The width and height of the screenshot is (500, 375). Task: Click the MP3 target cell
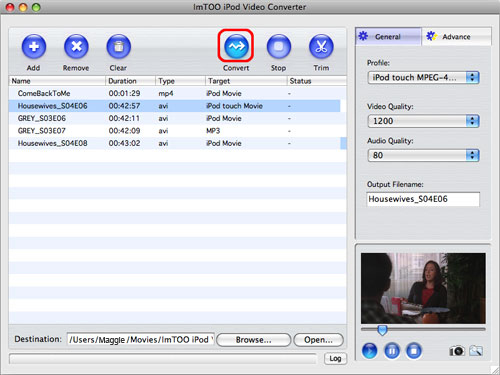[x=213, y=131]
